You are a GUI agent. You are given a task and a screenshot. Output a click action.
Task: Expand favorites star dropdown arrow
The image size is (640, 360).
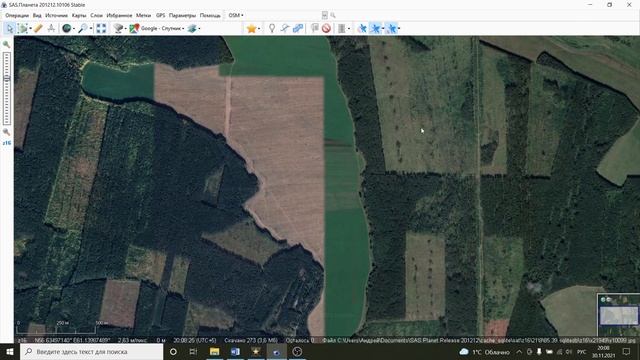point(259,29)
